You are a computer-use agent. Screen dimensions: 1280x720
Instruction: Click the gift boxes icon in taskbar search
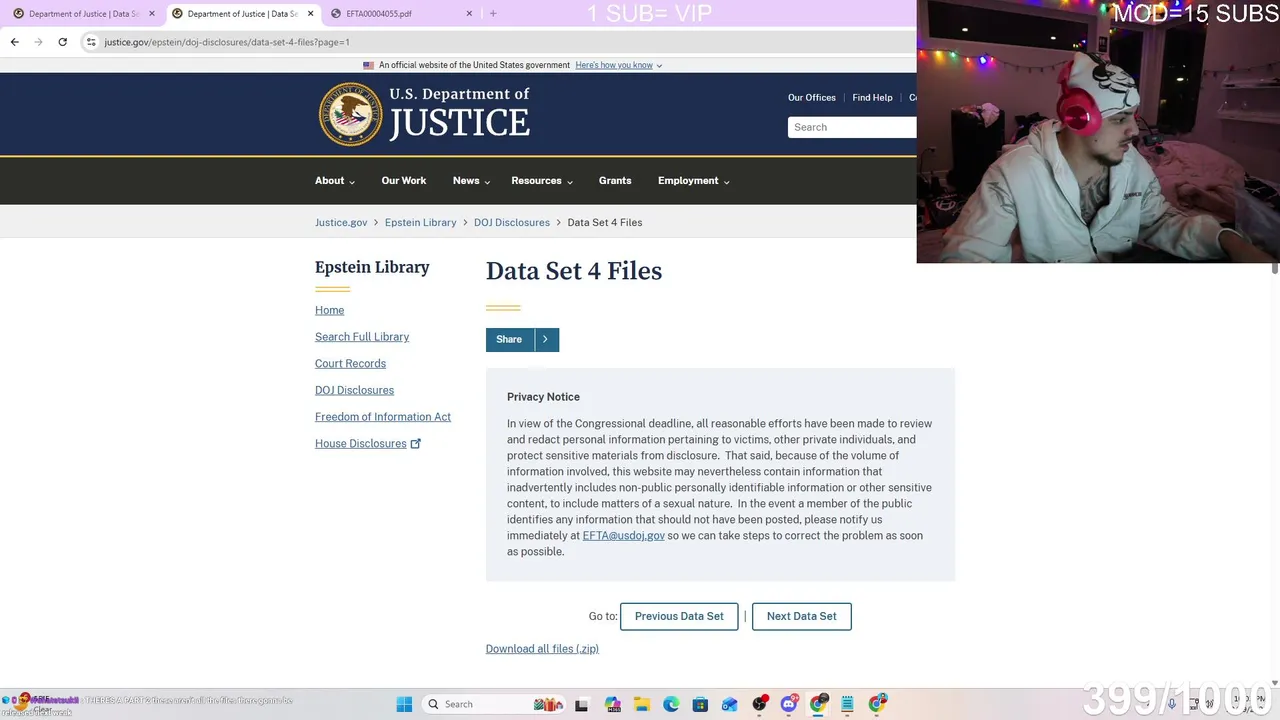(548, 704)
